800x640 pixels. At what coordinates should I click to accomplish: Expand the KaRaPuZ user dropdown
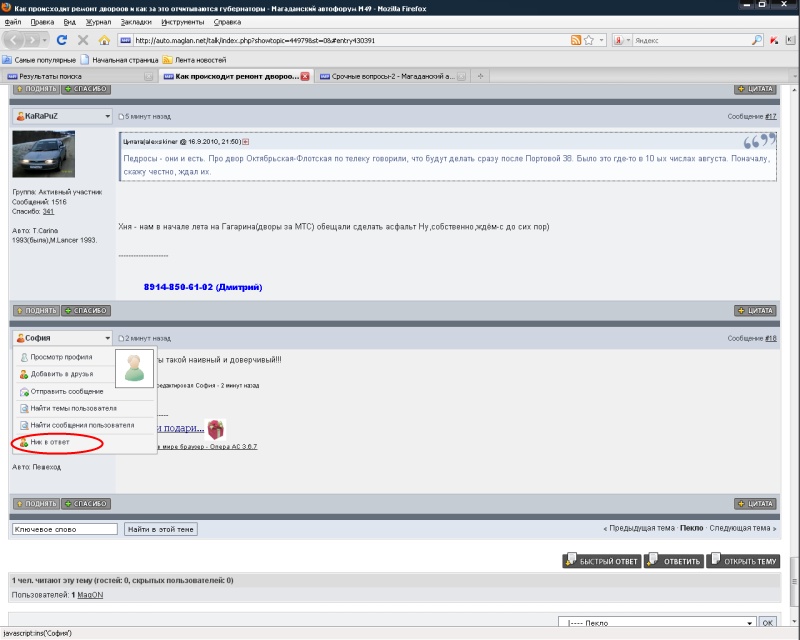(x=107, y=116)
